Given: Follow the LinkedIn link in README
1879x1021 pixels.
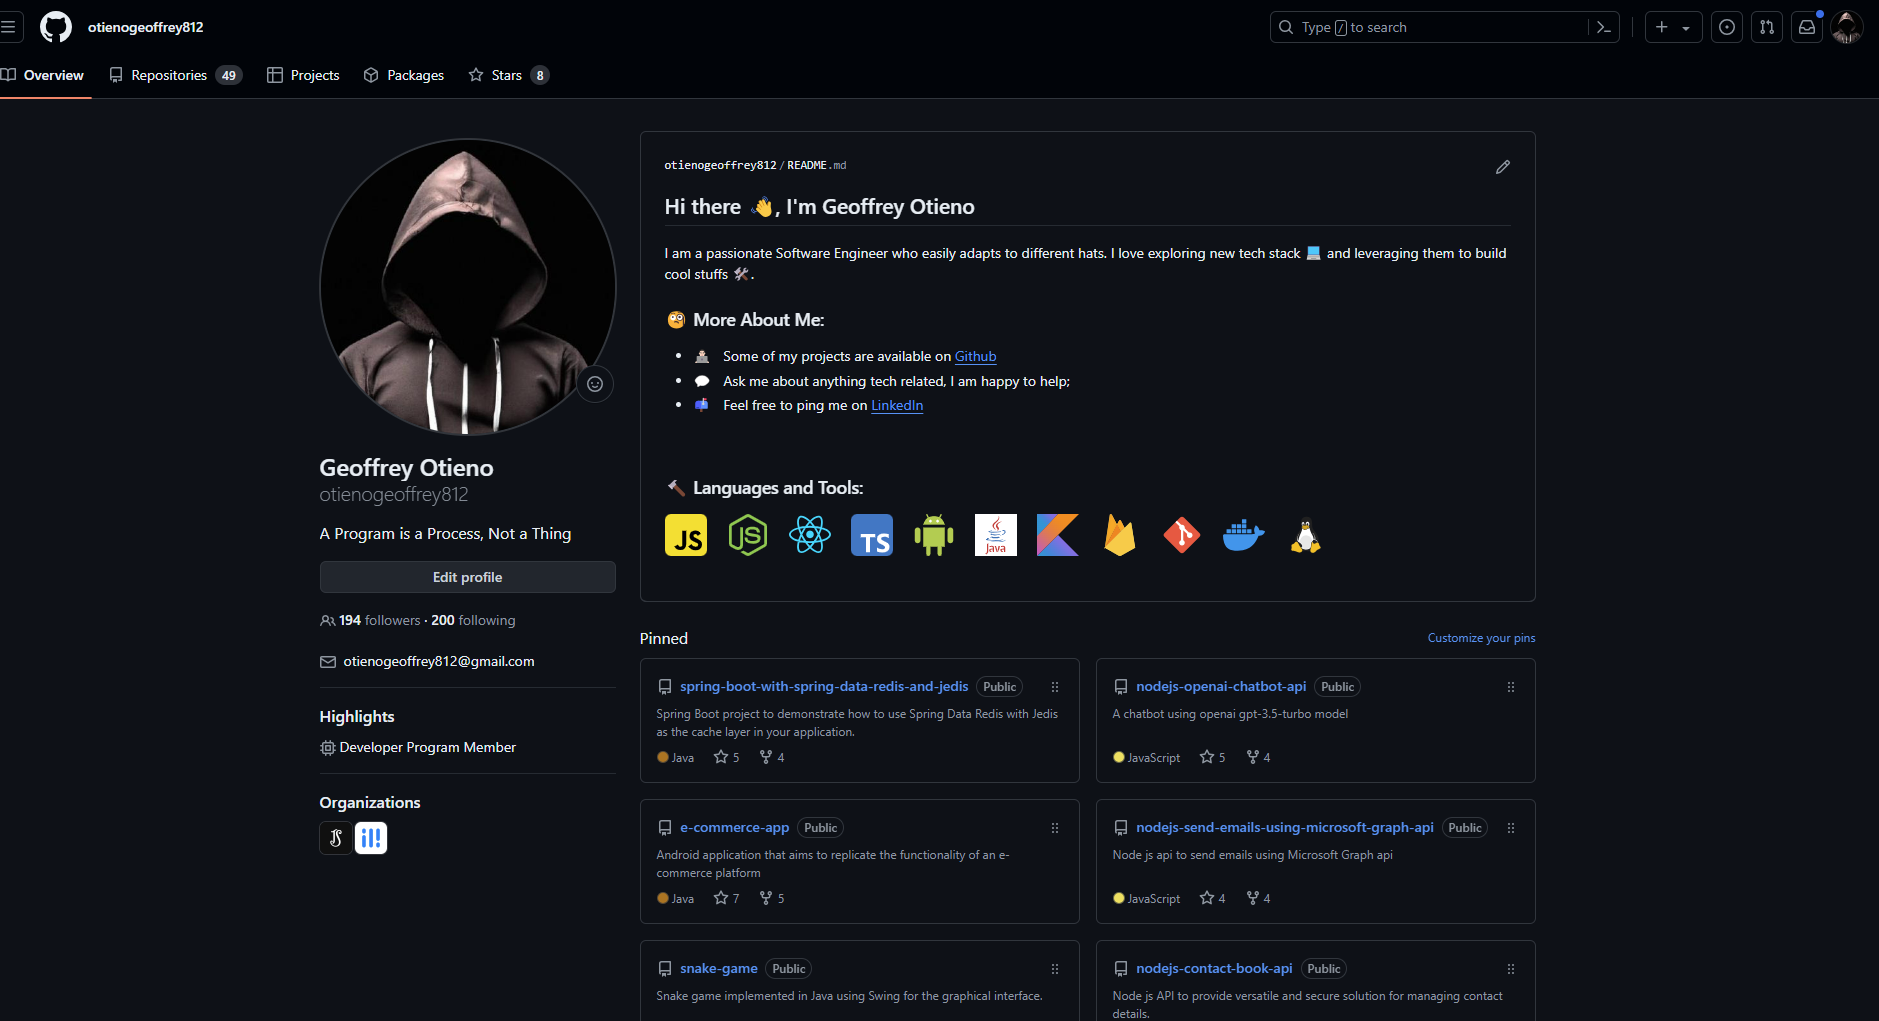Looking at the screenshot, I should pos(897,405).
